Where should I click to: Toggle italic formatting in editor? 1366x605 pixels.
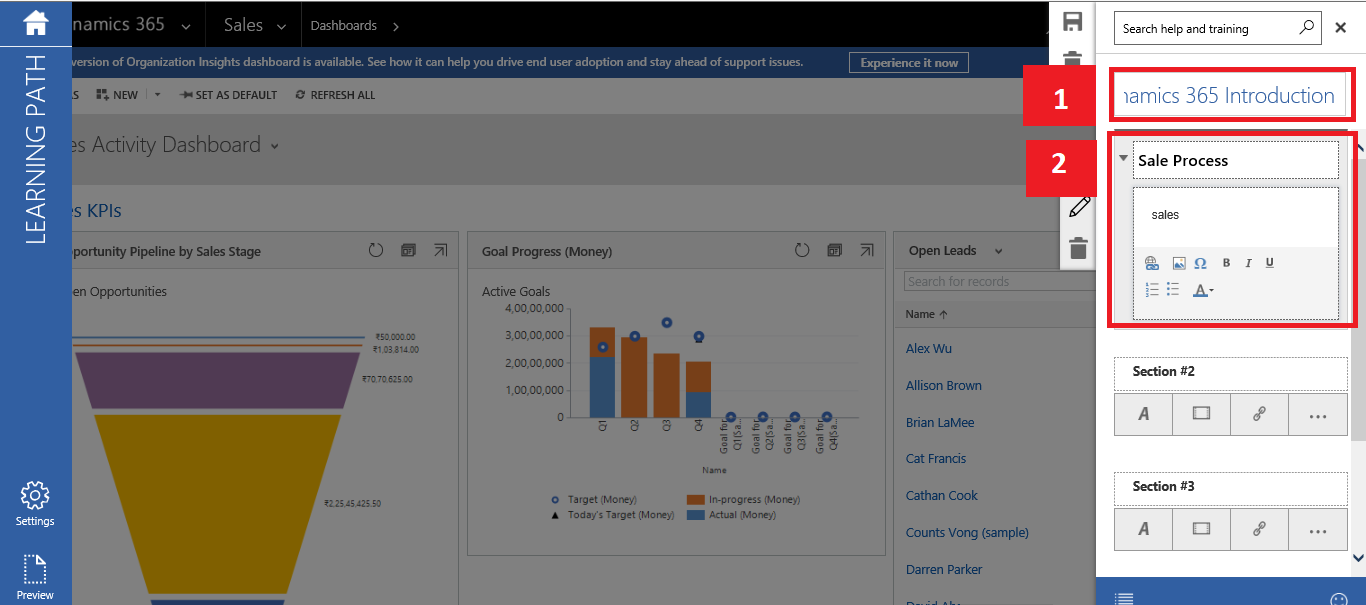tap(1250, 263)
